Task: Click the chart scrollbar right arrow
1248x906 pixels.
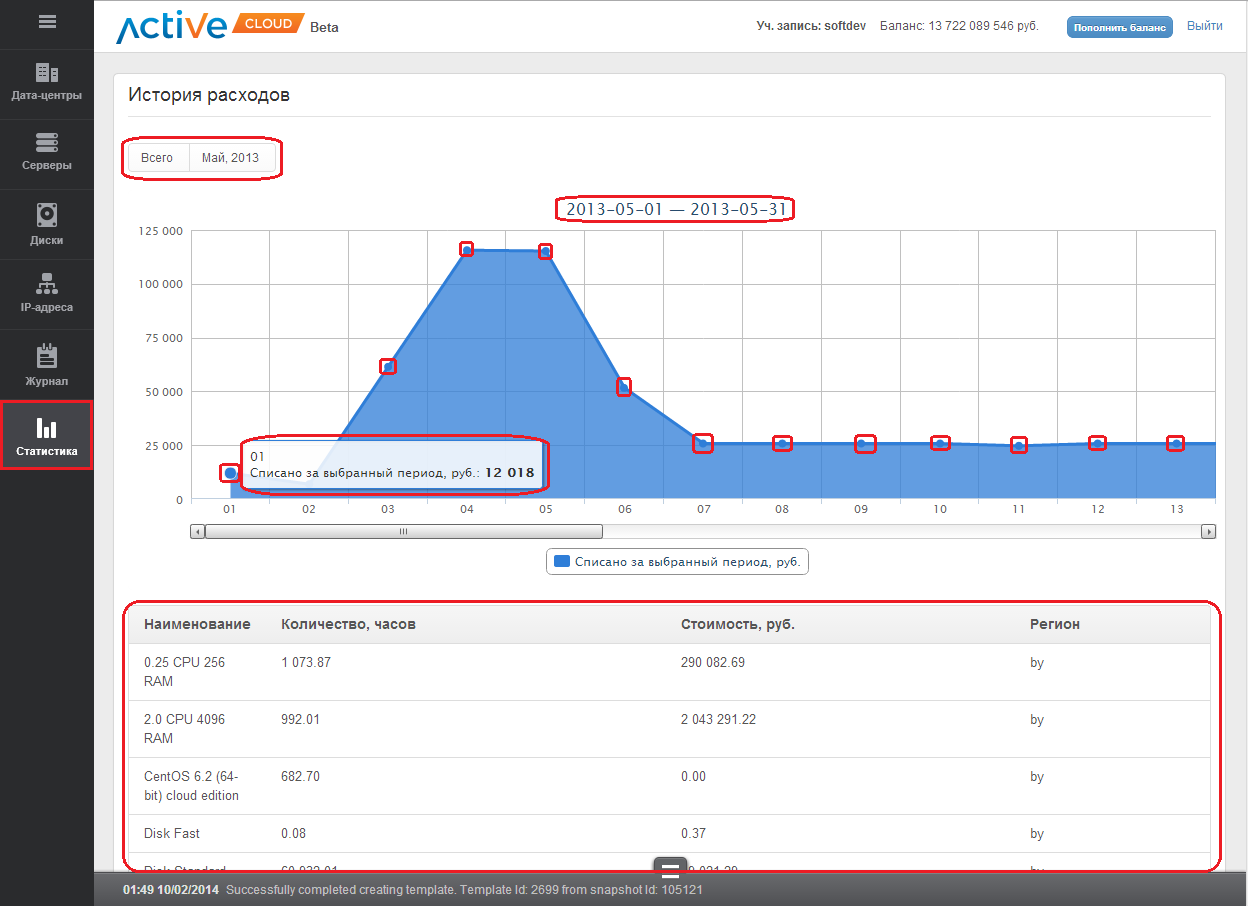Action: tap(1209, 532)
